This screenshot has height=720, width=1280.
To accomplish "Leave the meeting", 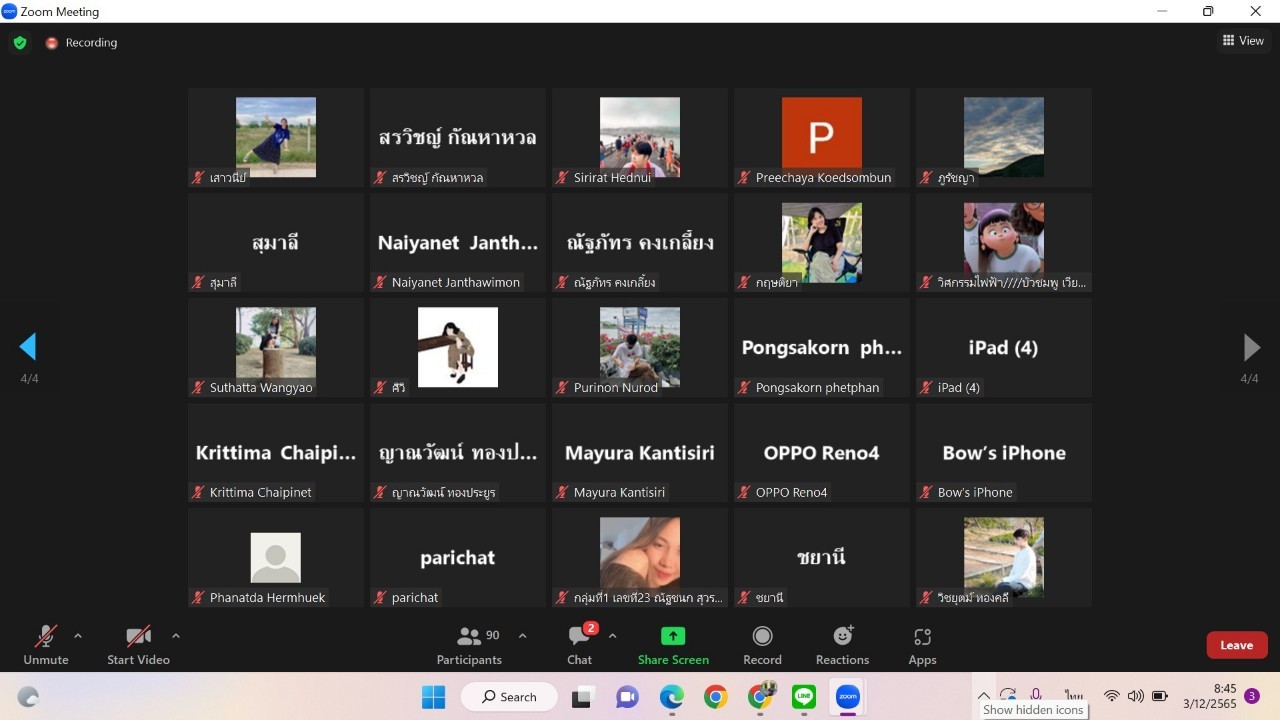I will (1236, 645).
